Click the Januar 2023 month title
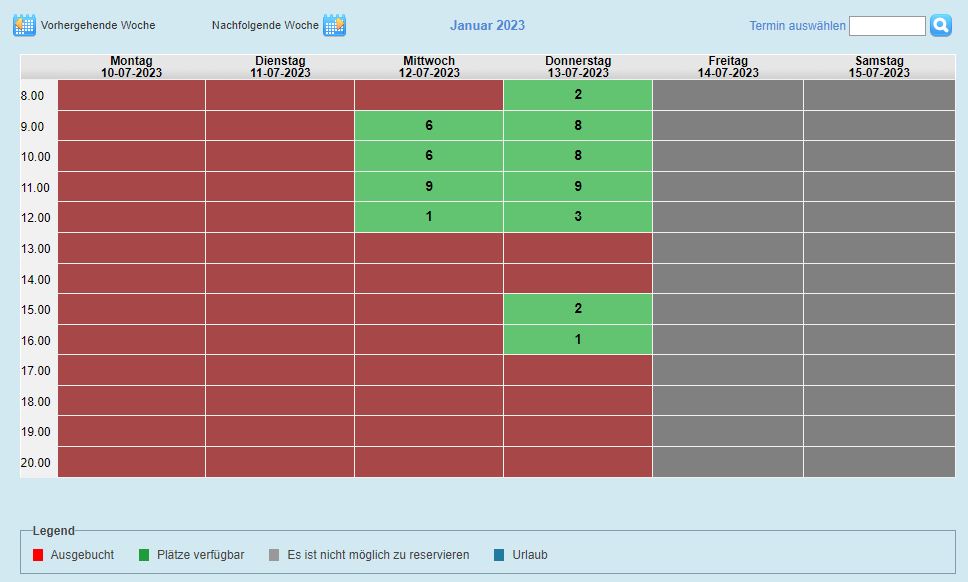968x582 pixels. pos(487,26)
